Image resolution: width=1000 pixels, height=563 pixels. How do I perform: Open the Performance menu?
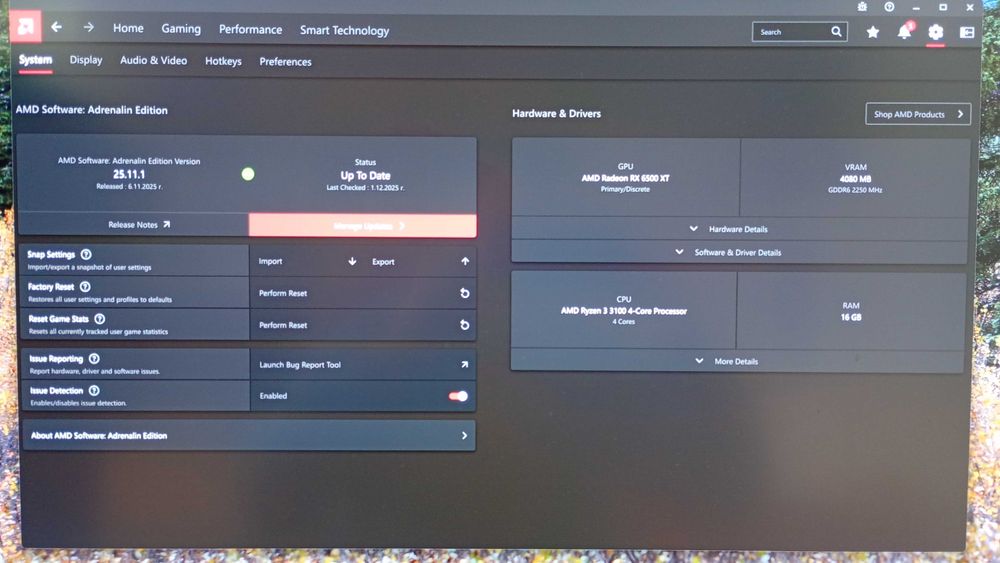250,29
